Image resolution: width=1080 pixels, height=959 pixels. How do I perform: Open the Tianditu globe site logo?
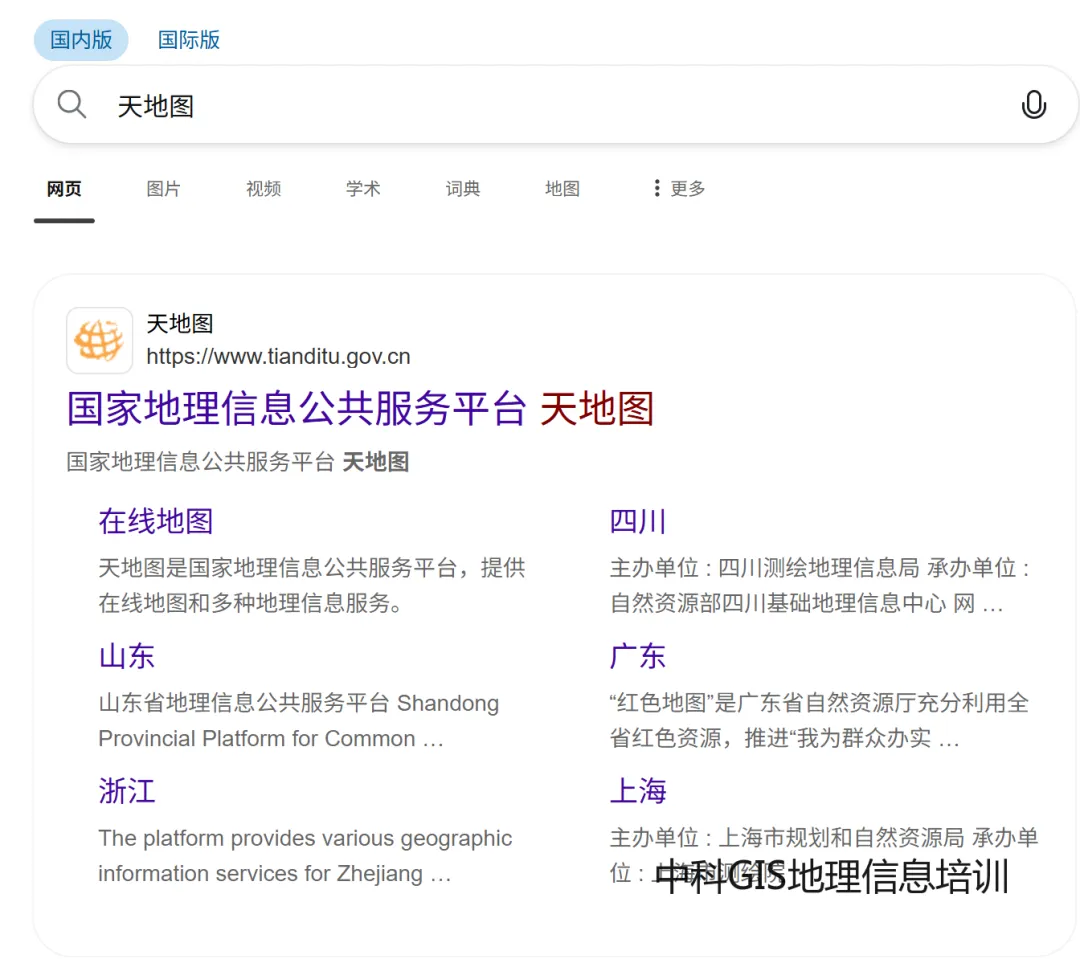click(x=99, y=340)
